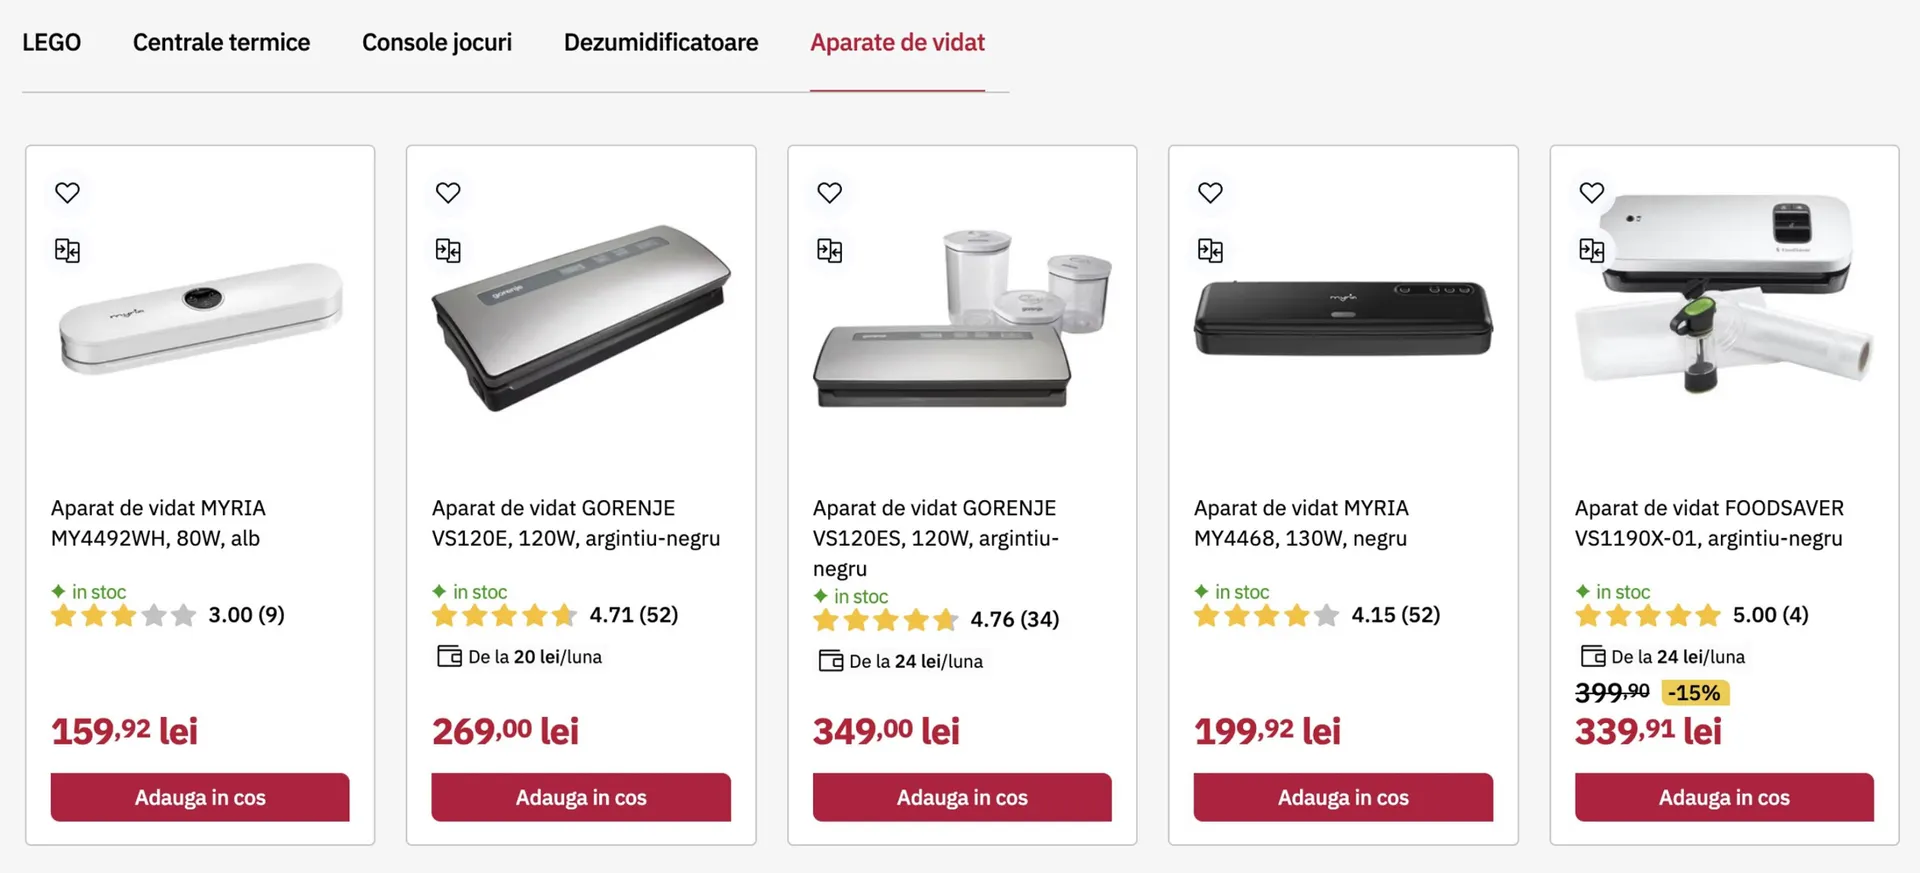
Task: Compare the MYRIA MY4468 black sealer
Action: coord(1210,251)
